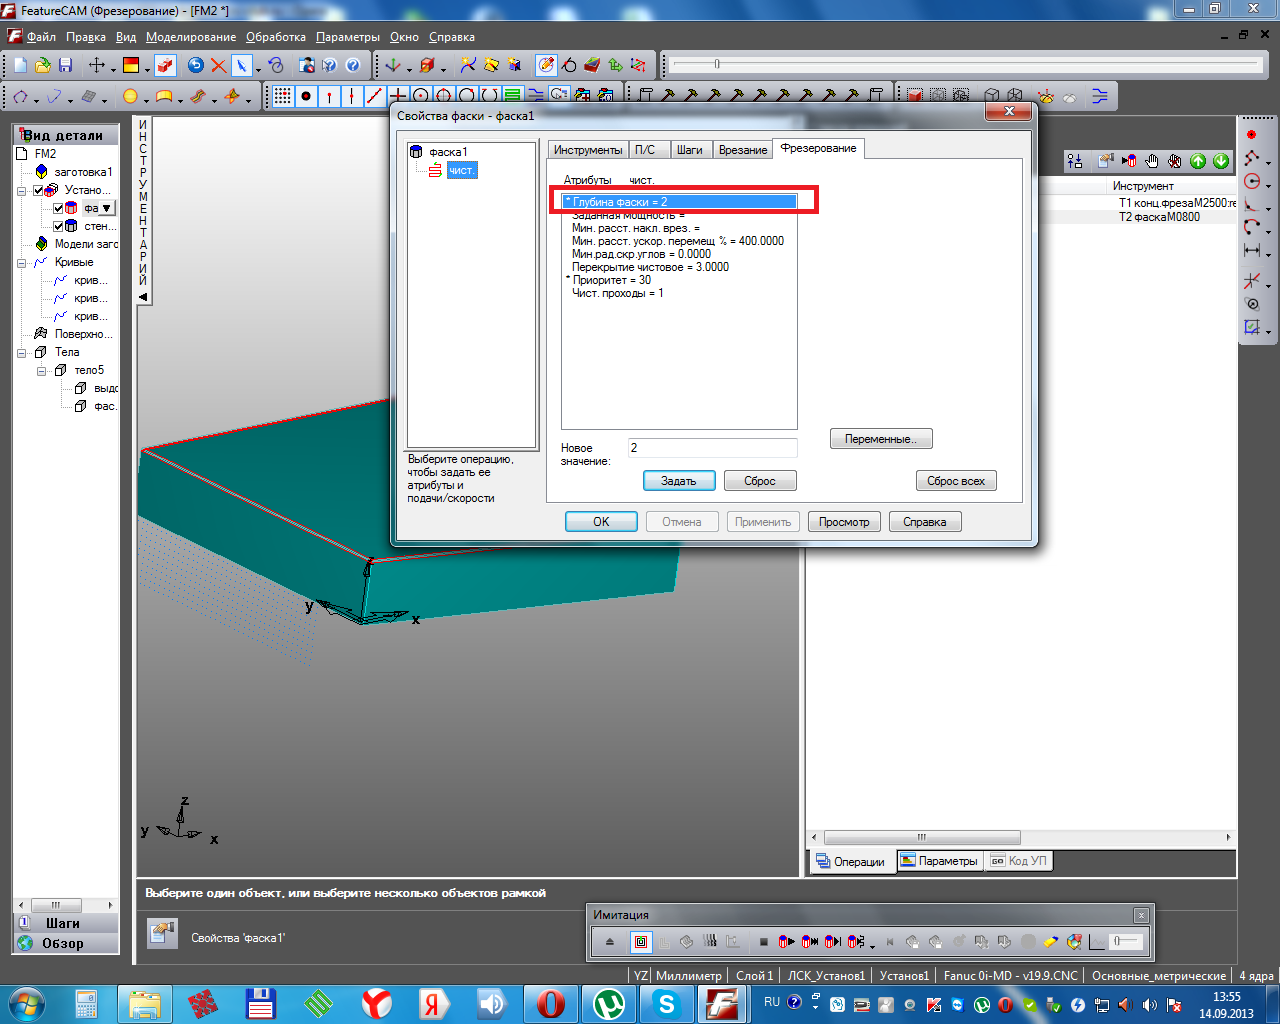Click the 2D simulation mode icon in Имитация
This screenshot has width=1280, height=1024.
641,941
